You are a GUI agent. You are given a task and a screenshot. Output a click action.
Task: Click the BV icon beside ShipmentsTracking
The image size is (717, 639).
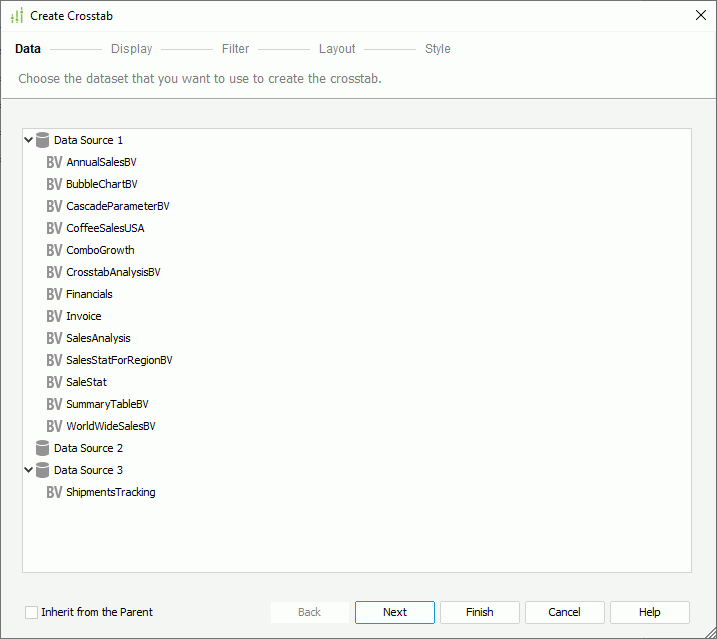(54, 492)
